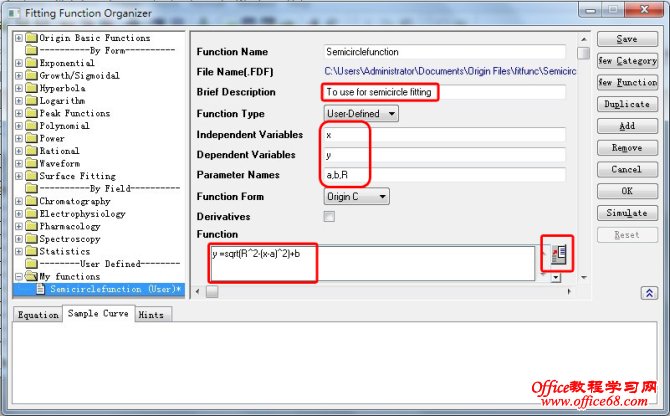Click the New Function button
This screenshot has width=670, height=416.
[627, 82]
